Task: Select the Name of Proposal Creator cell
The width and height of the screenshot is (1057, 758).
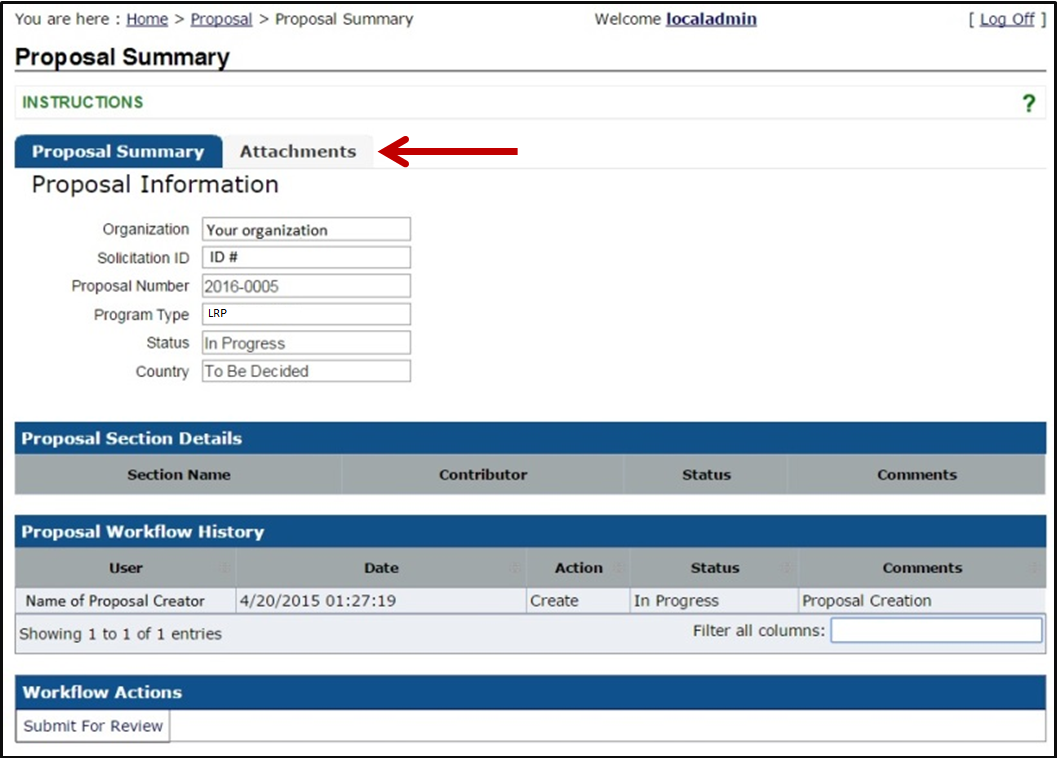Action: [125, 601]
